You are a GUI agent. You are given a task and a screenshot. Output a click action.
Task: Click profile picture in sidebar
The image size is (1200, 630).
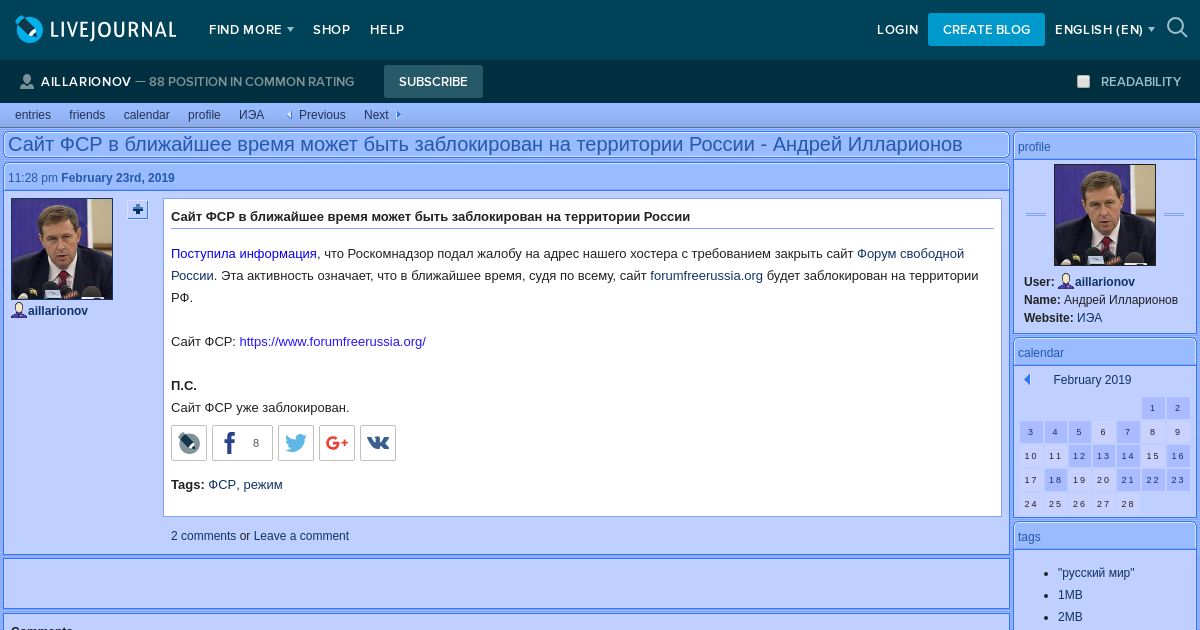pyautogui.click(x=1105, y=215)
